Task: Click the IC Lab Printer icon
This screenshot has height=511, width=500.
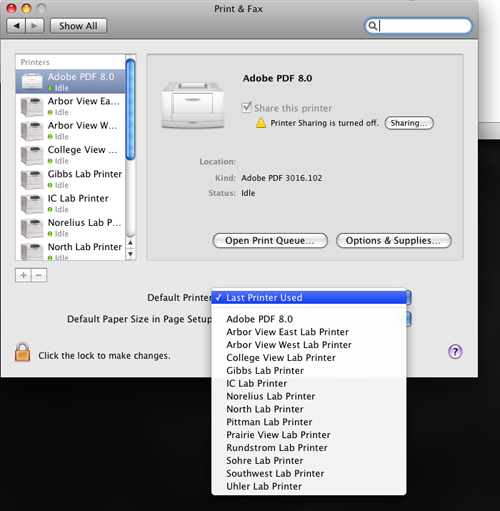Action: click(x=32, y=204)
